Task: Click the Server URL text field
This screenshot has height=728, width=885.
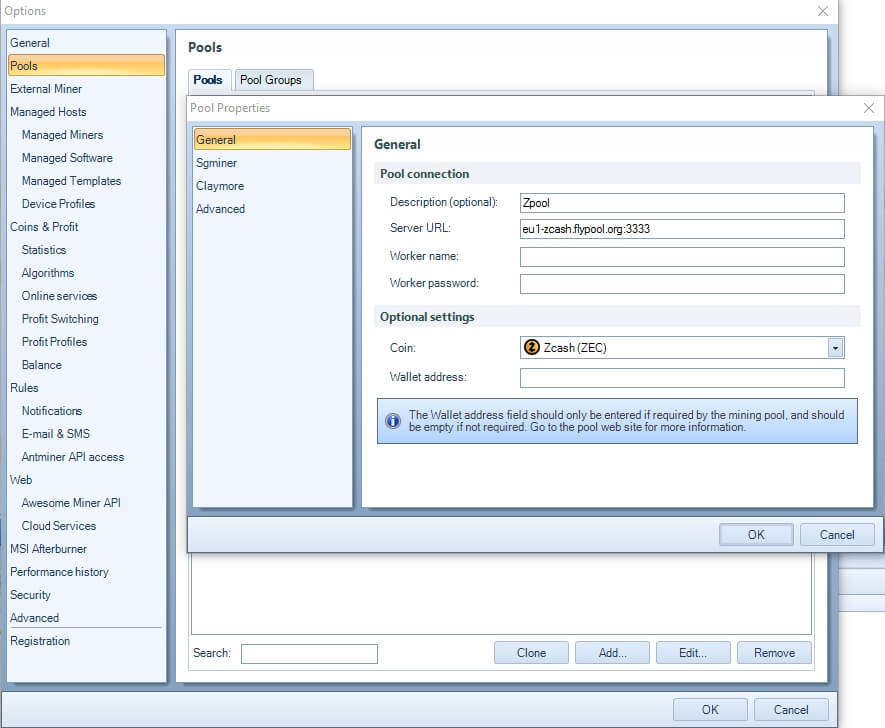Action: (x=682, y=229)
